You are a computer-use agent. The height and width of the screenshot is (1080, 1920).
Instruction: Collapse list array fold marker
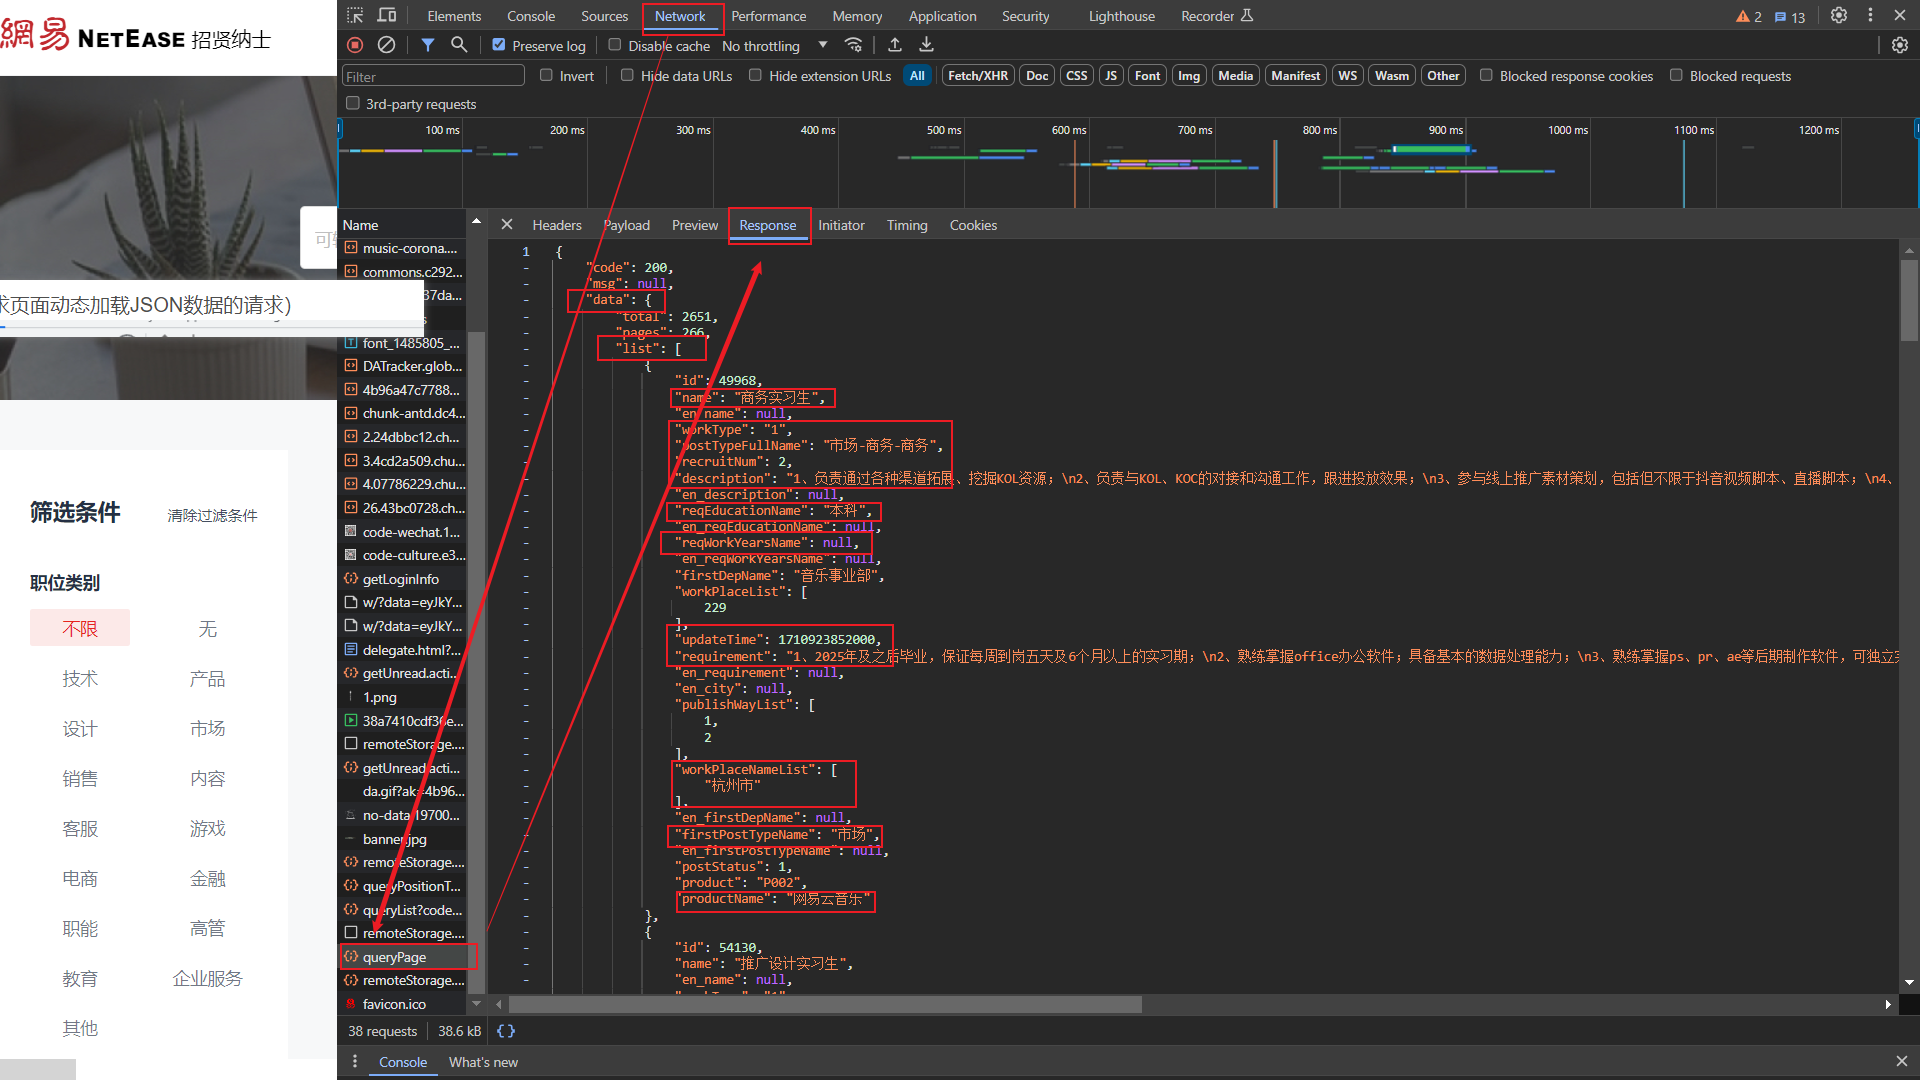tap(526, 348)
